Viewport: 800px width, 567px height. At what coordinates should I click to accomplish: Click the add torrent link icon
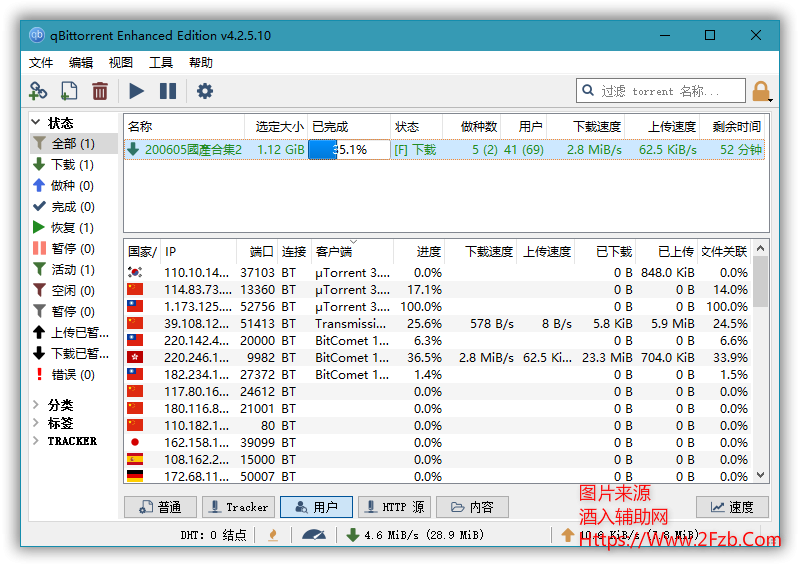38,91
